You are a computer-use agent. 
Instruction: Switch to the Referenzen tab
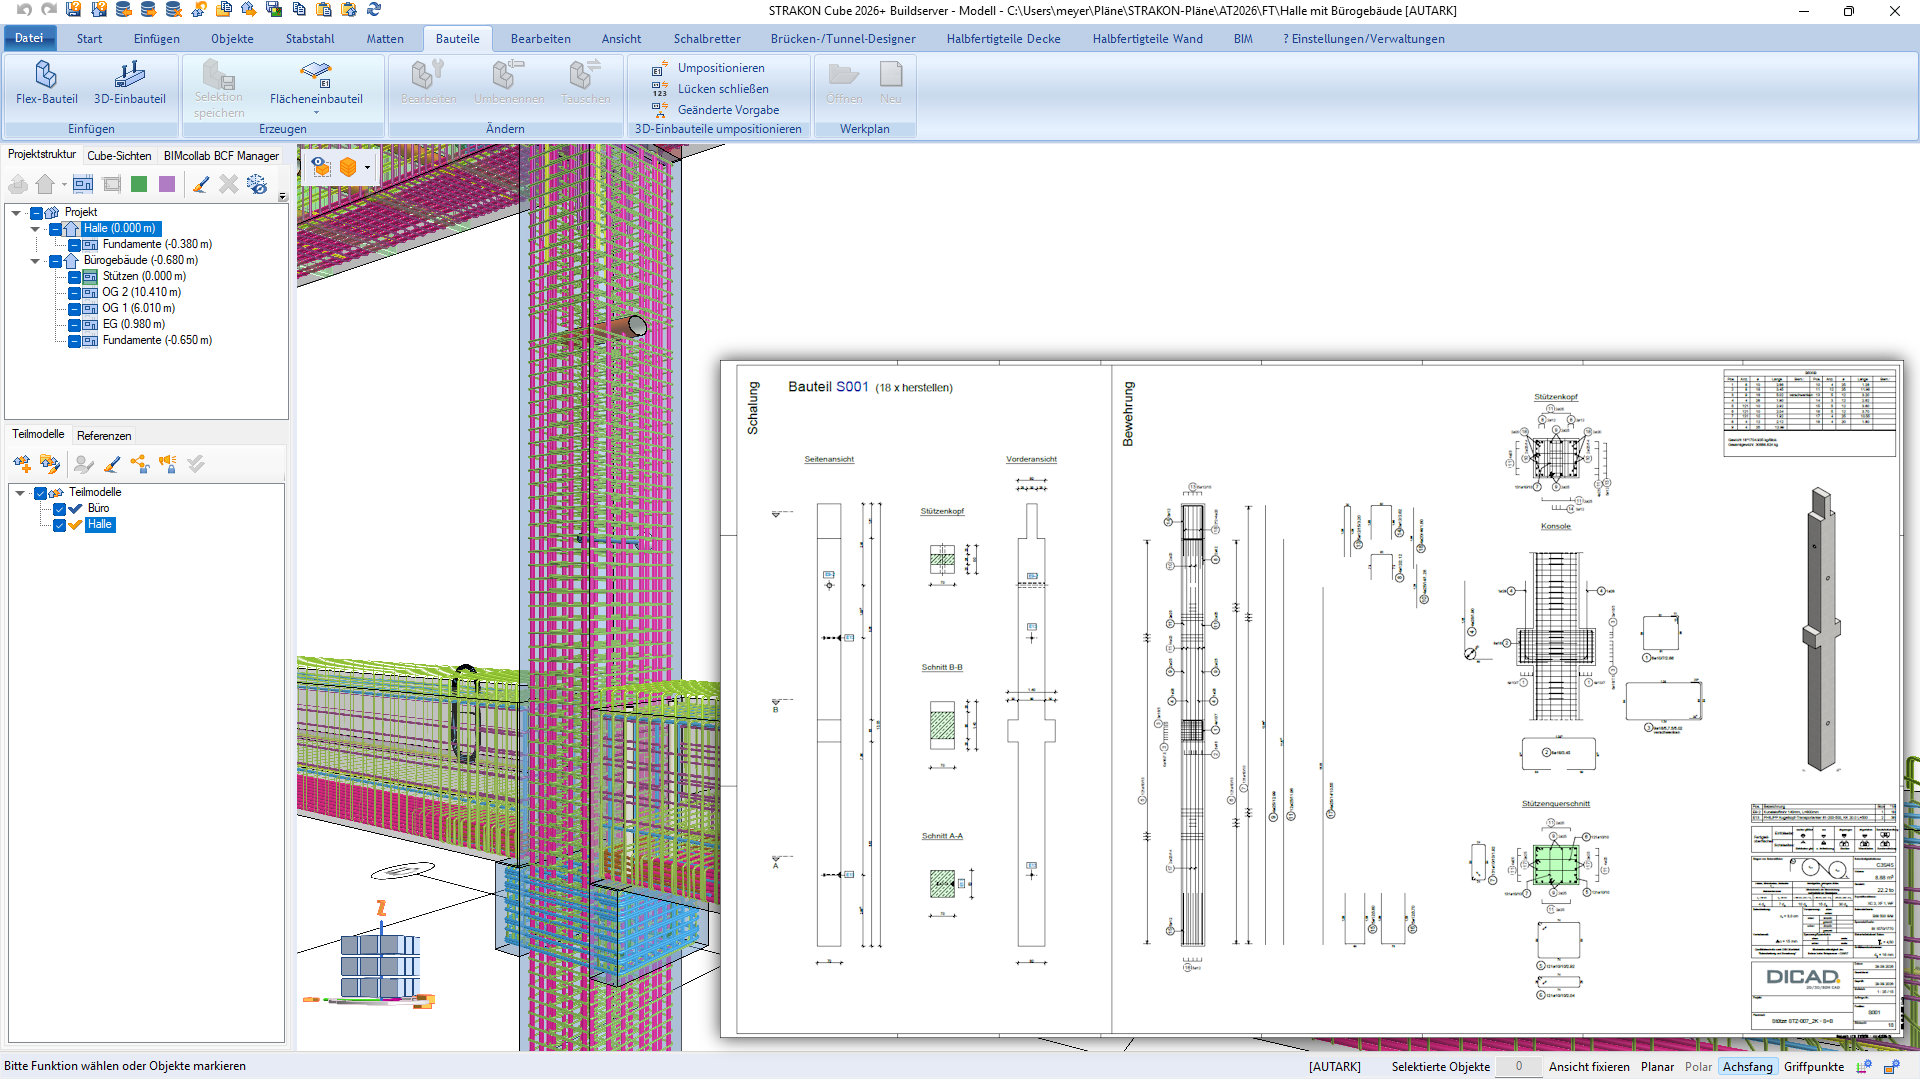tap(104, 436)
